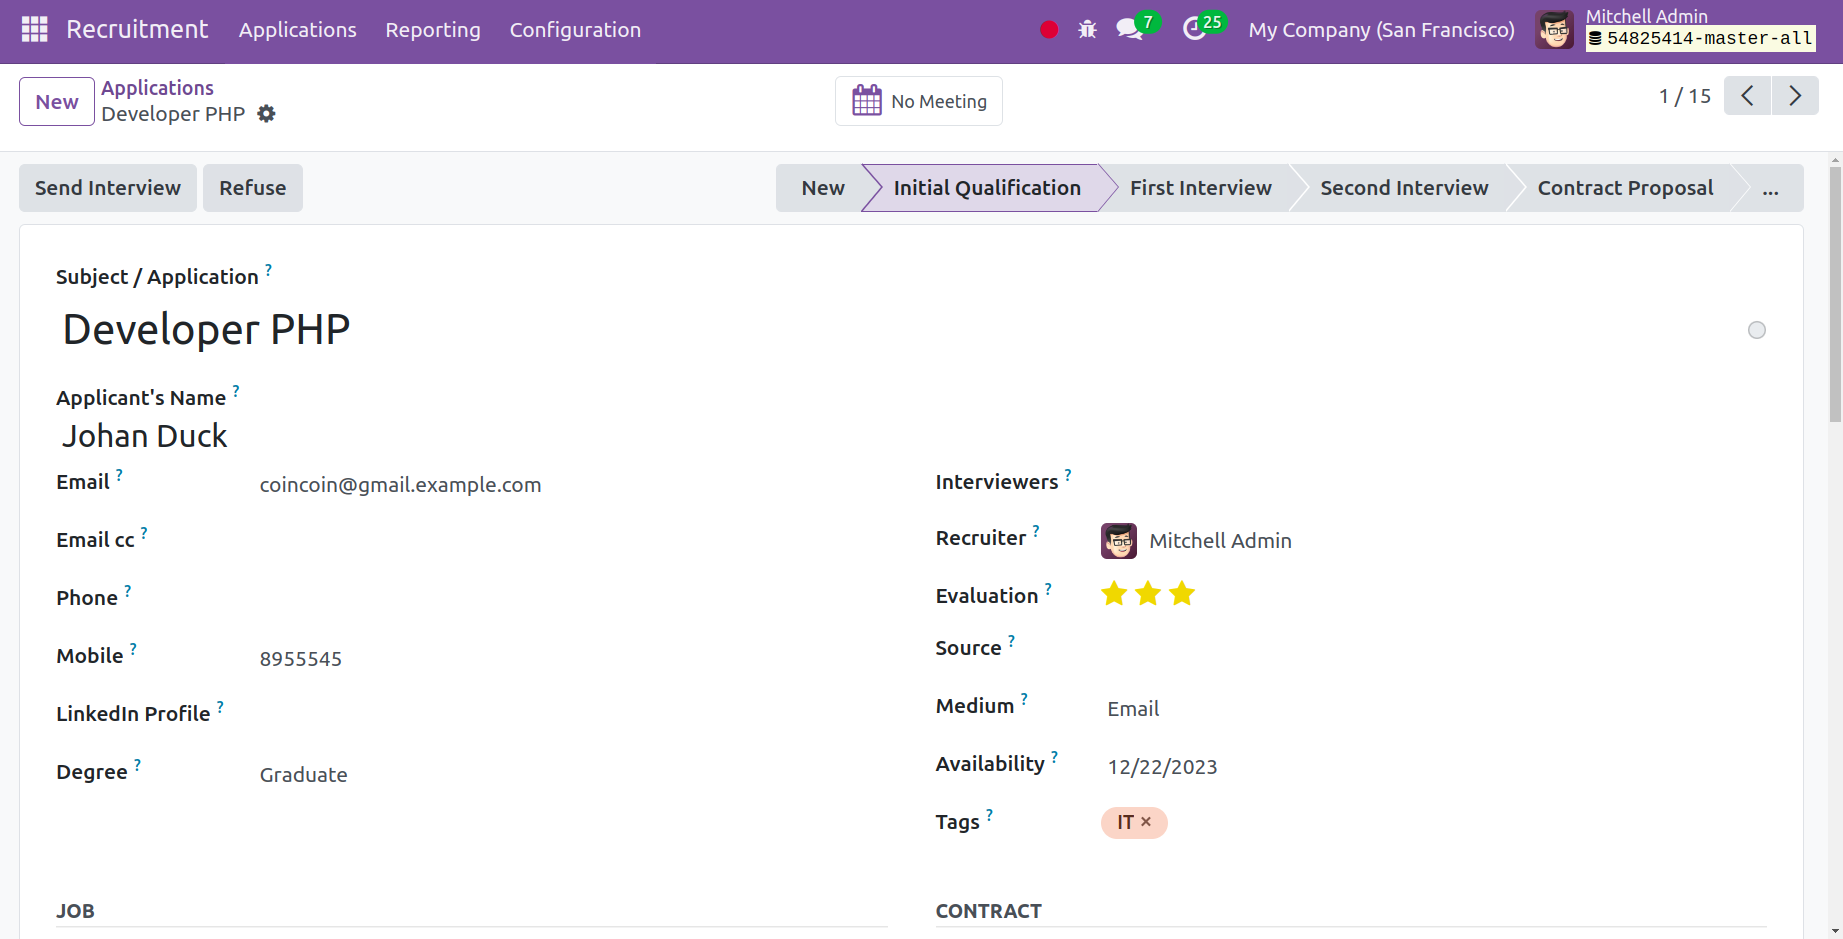The image size is (1843, 939).
Task: Set evaluation to third star
Action: click(1182, 594)
